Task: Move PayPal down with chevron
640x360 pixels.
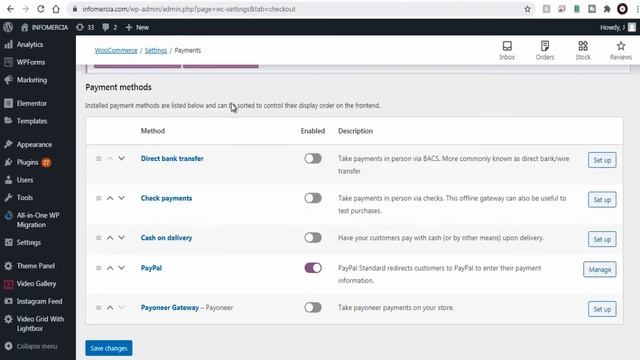Action: [x=122, y=268]
